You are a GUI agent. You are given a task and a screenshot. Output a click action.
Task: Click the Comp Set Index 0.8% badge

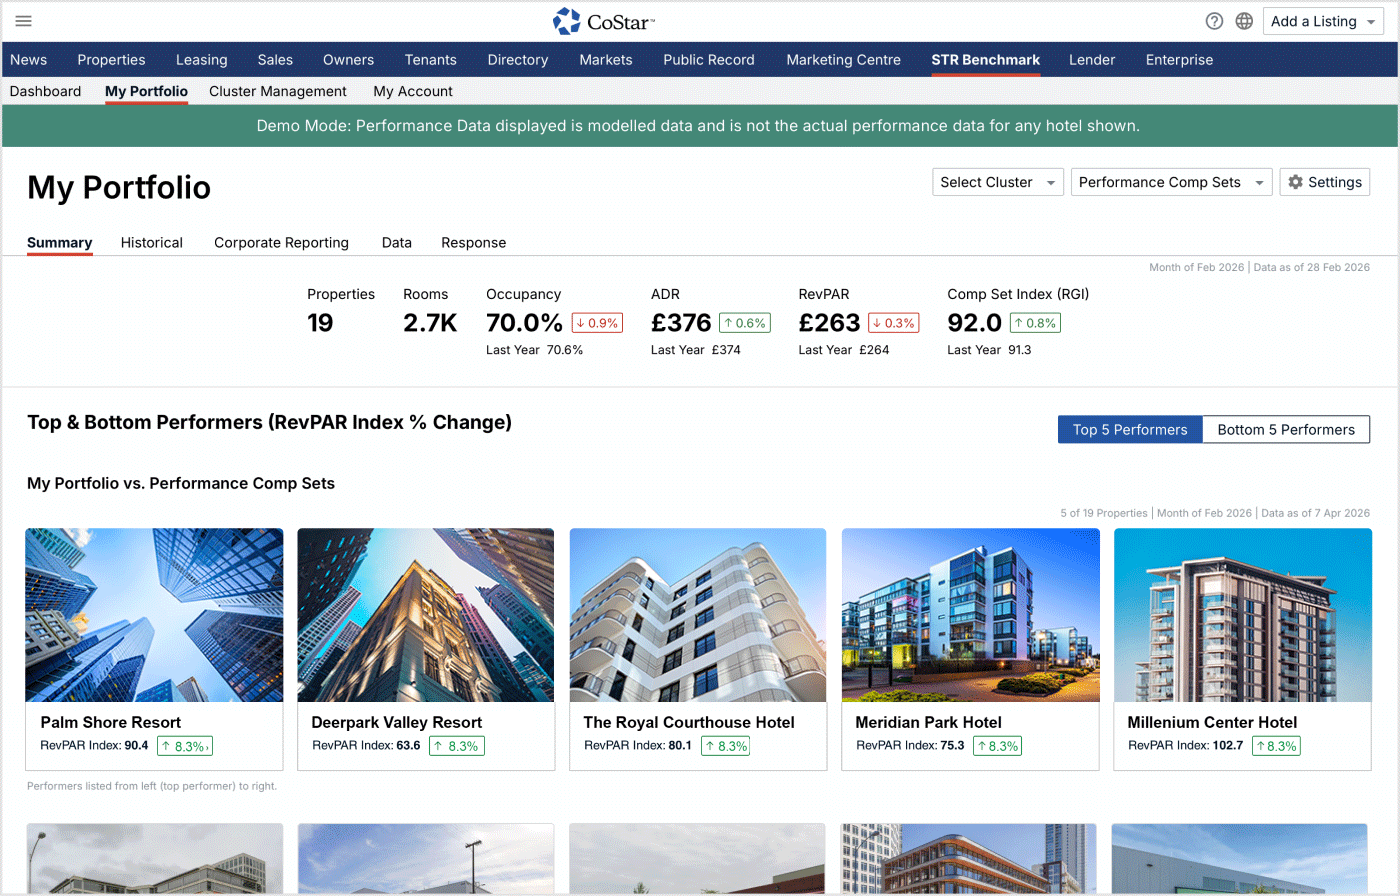[1034, 323]
